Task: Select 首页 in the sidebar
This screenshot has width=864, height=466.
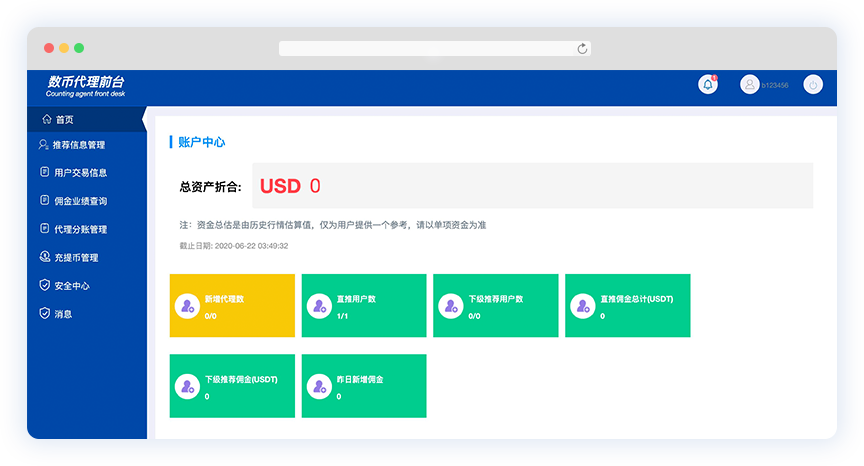Action: tap(64, 119)
